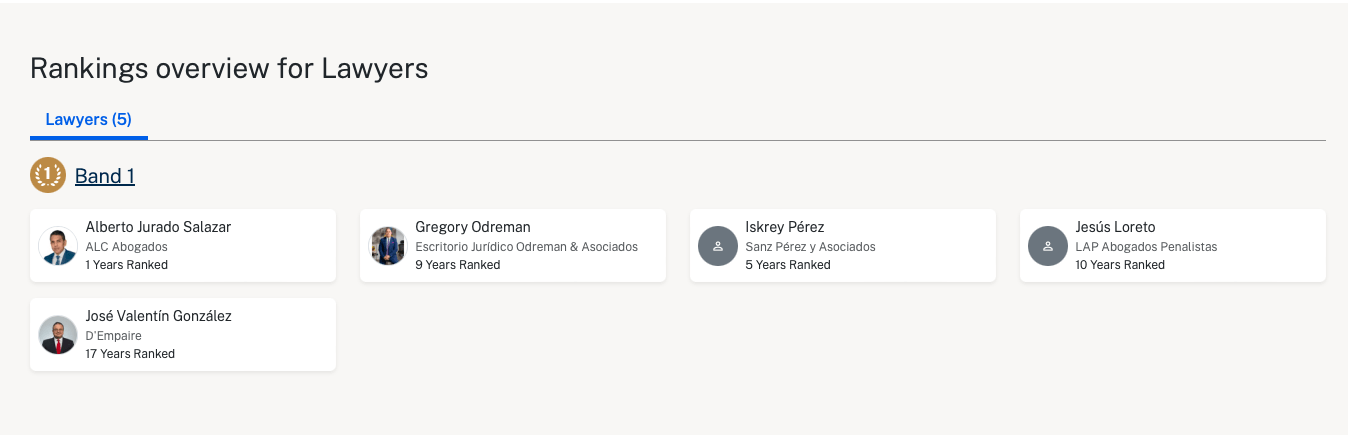
Task: Click the "10 Years Ranked" text
Action: pyautogui.click(x=1120, y=265)
